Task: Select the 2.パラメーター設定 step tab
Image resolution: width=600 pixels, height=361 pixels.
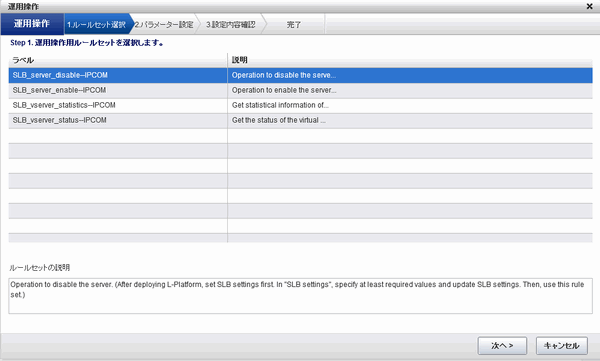Action: tap(164, 25)
